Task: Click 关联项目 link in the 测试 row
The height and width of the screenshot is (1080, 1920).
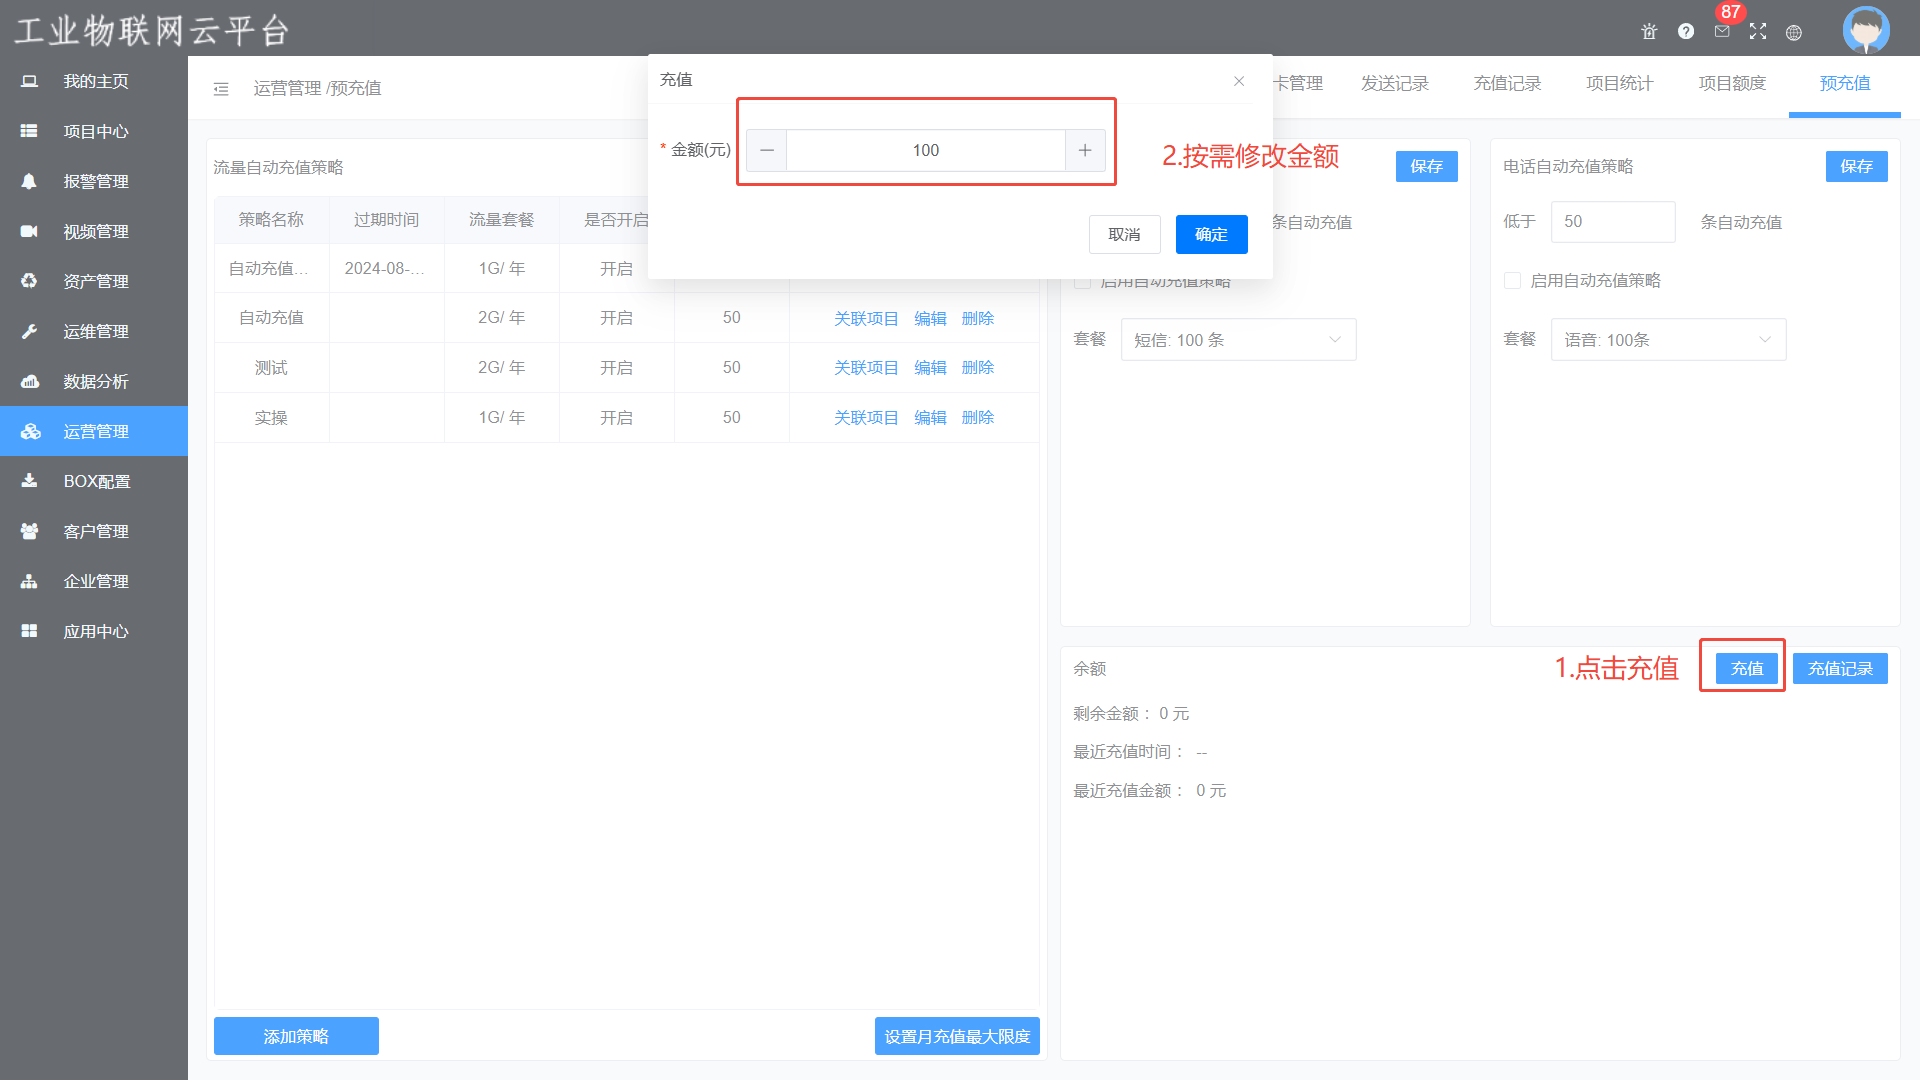Action: (x=866, y=368)
